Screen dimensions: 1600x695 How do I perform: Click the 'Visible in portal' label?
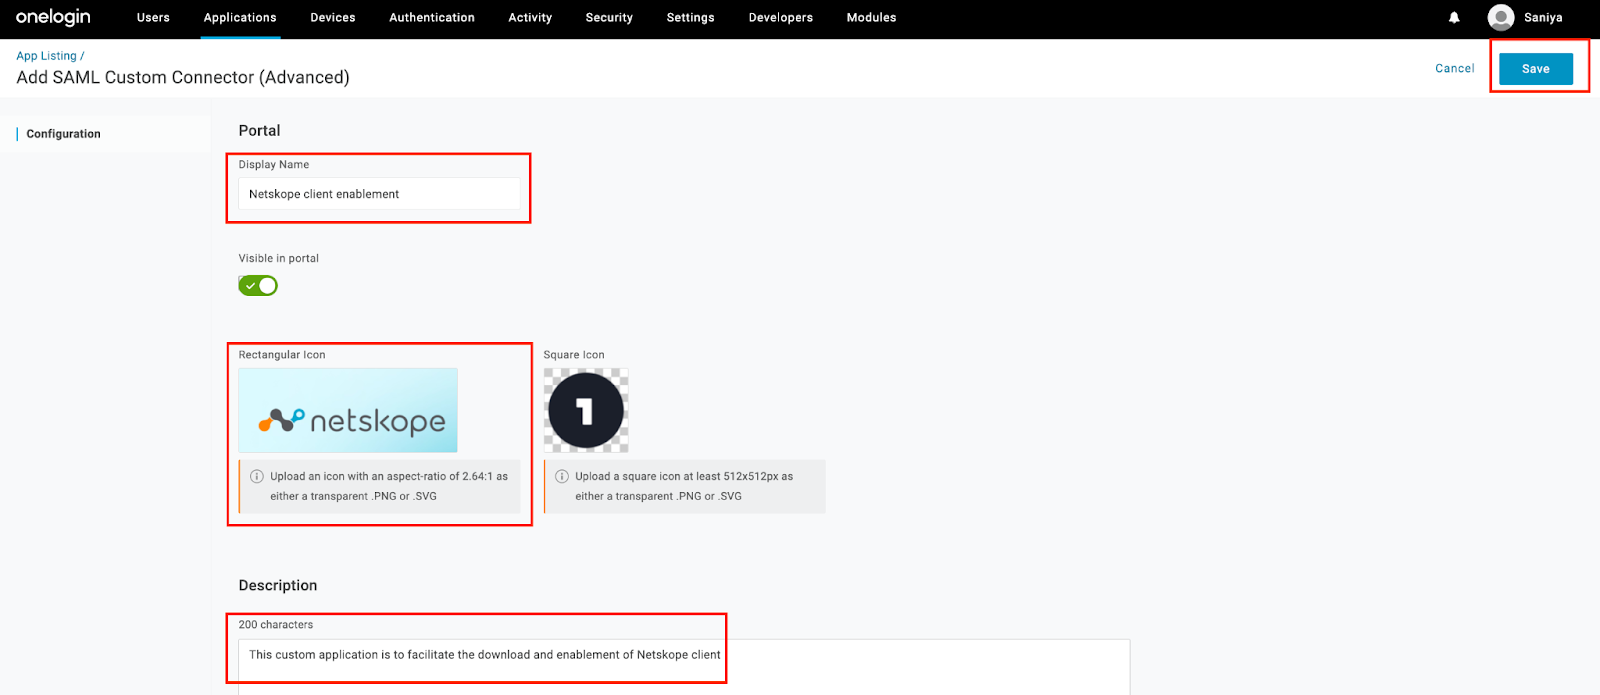click(279, 259)
